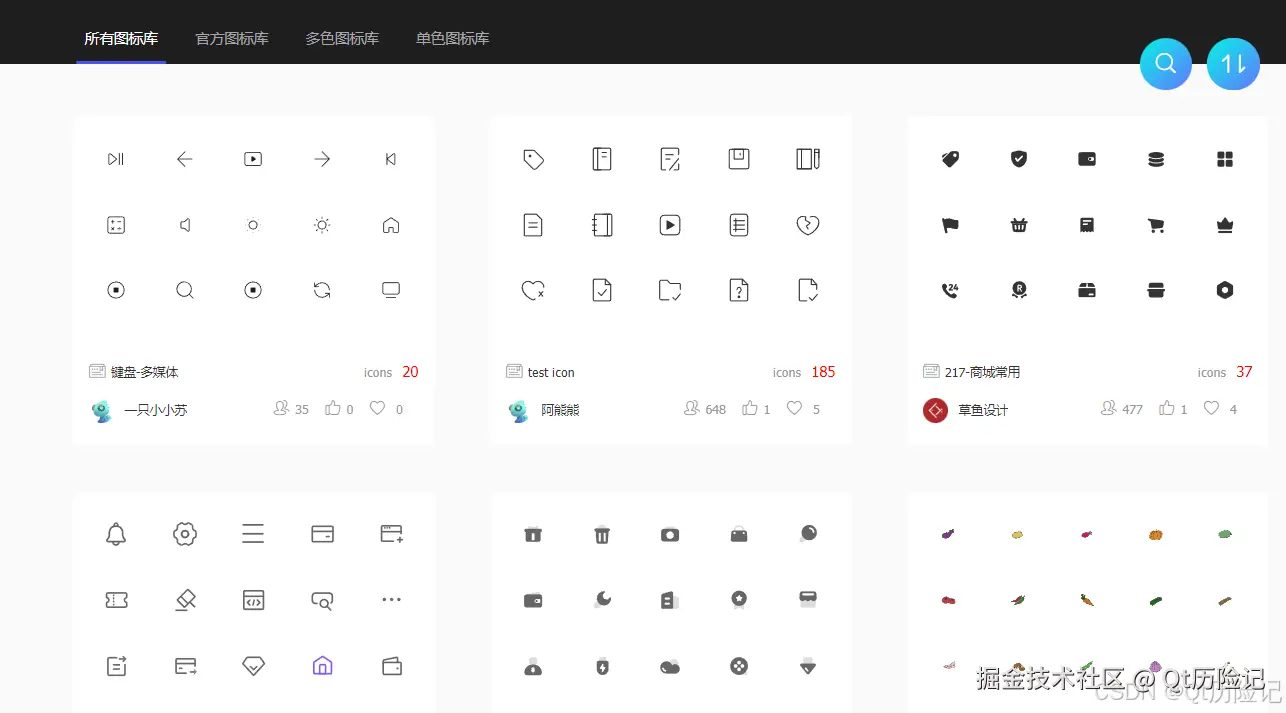
Task: Select the 单色图标库 tab
Action: pos(452,39)
